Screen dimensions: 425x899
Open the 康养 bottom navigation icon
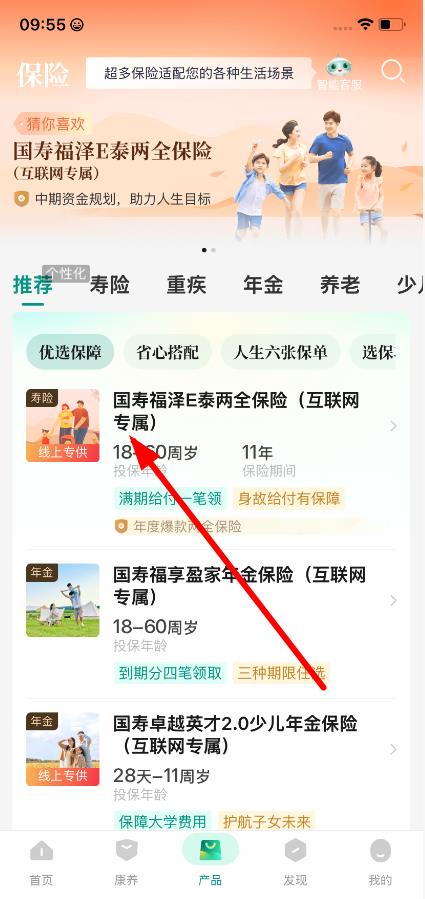tap(127, 851)
